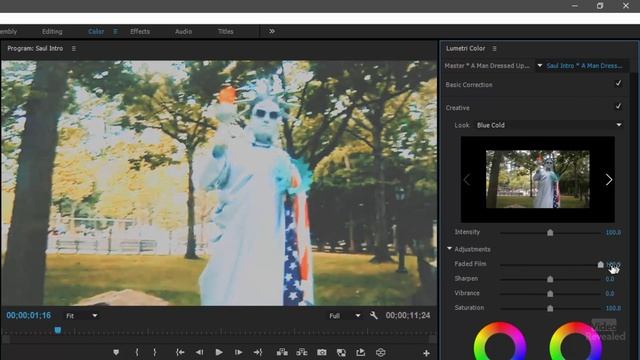This screenshot has height=360, width=640.
Task: Click the Intensity value 100.0
Action: pyautogui.click(x=613, y=232)
